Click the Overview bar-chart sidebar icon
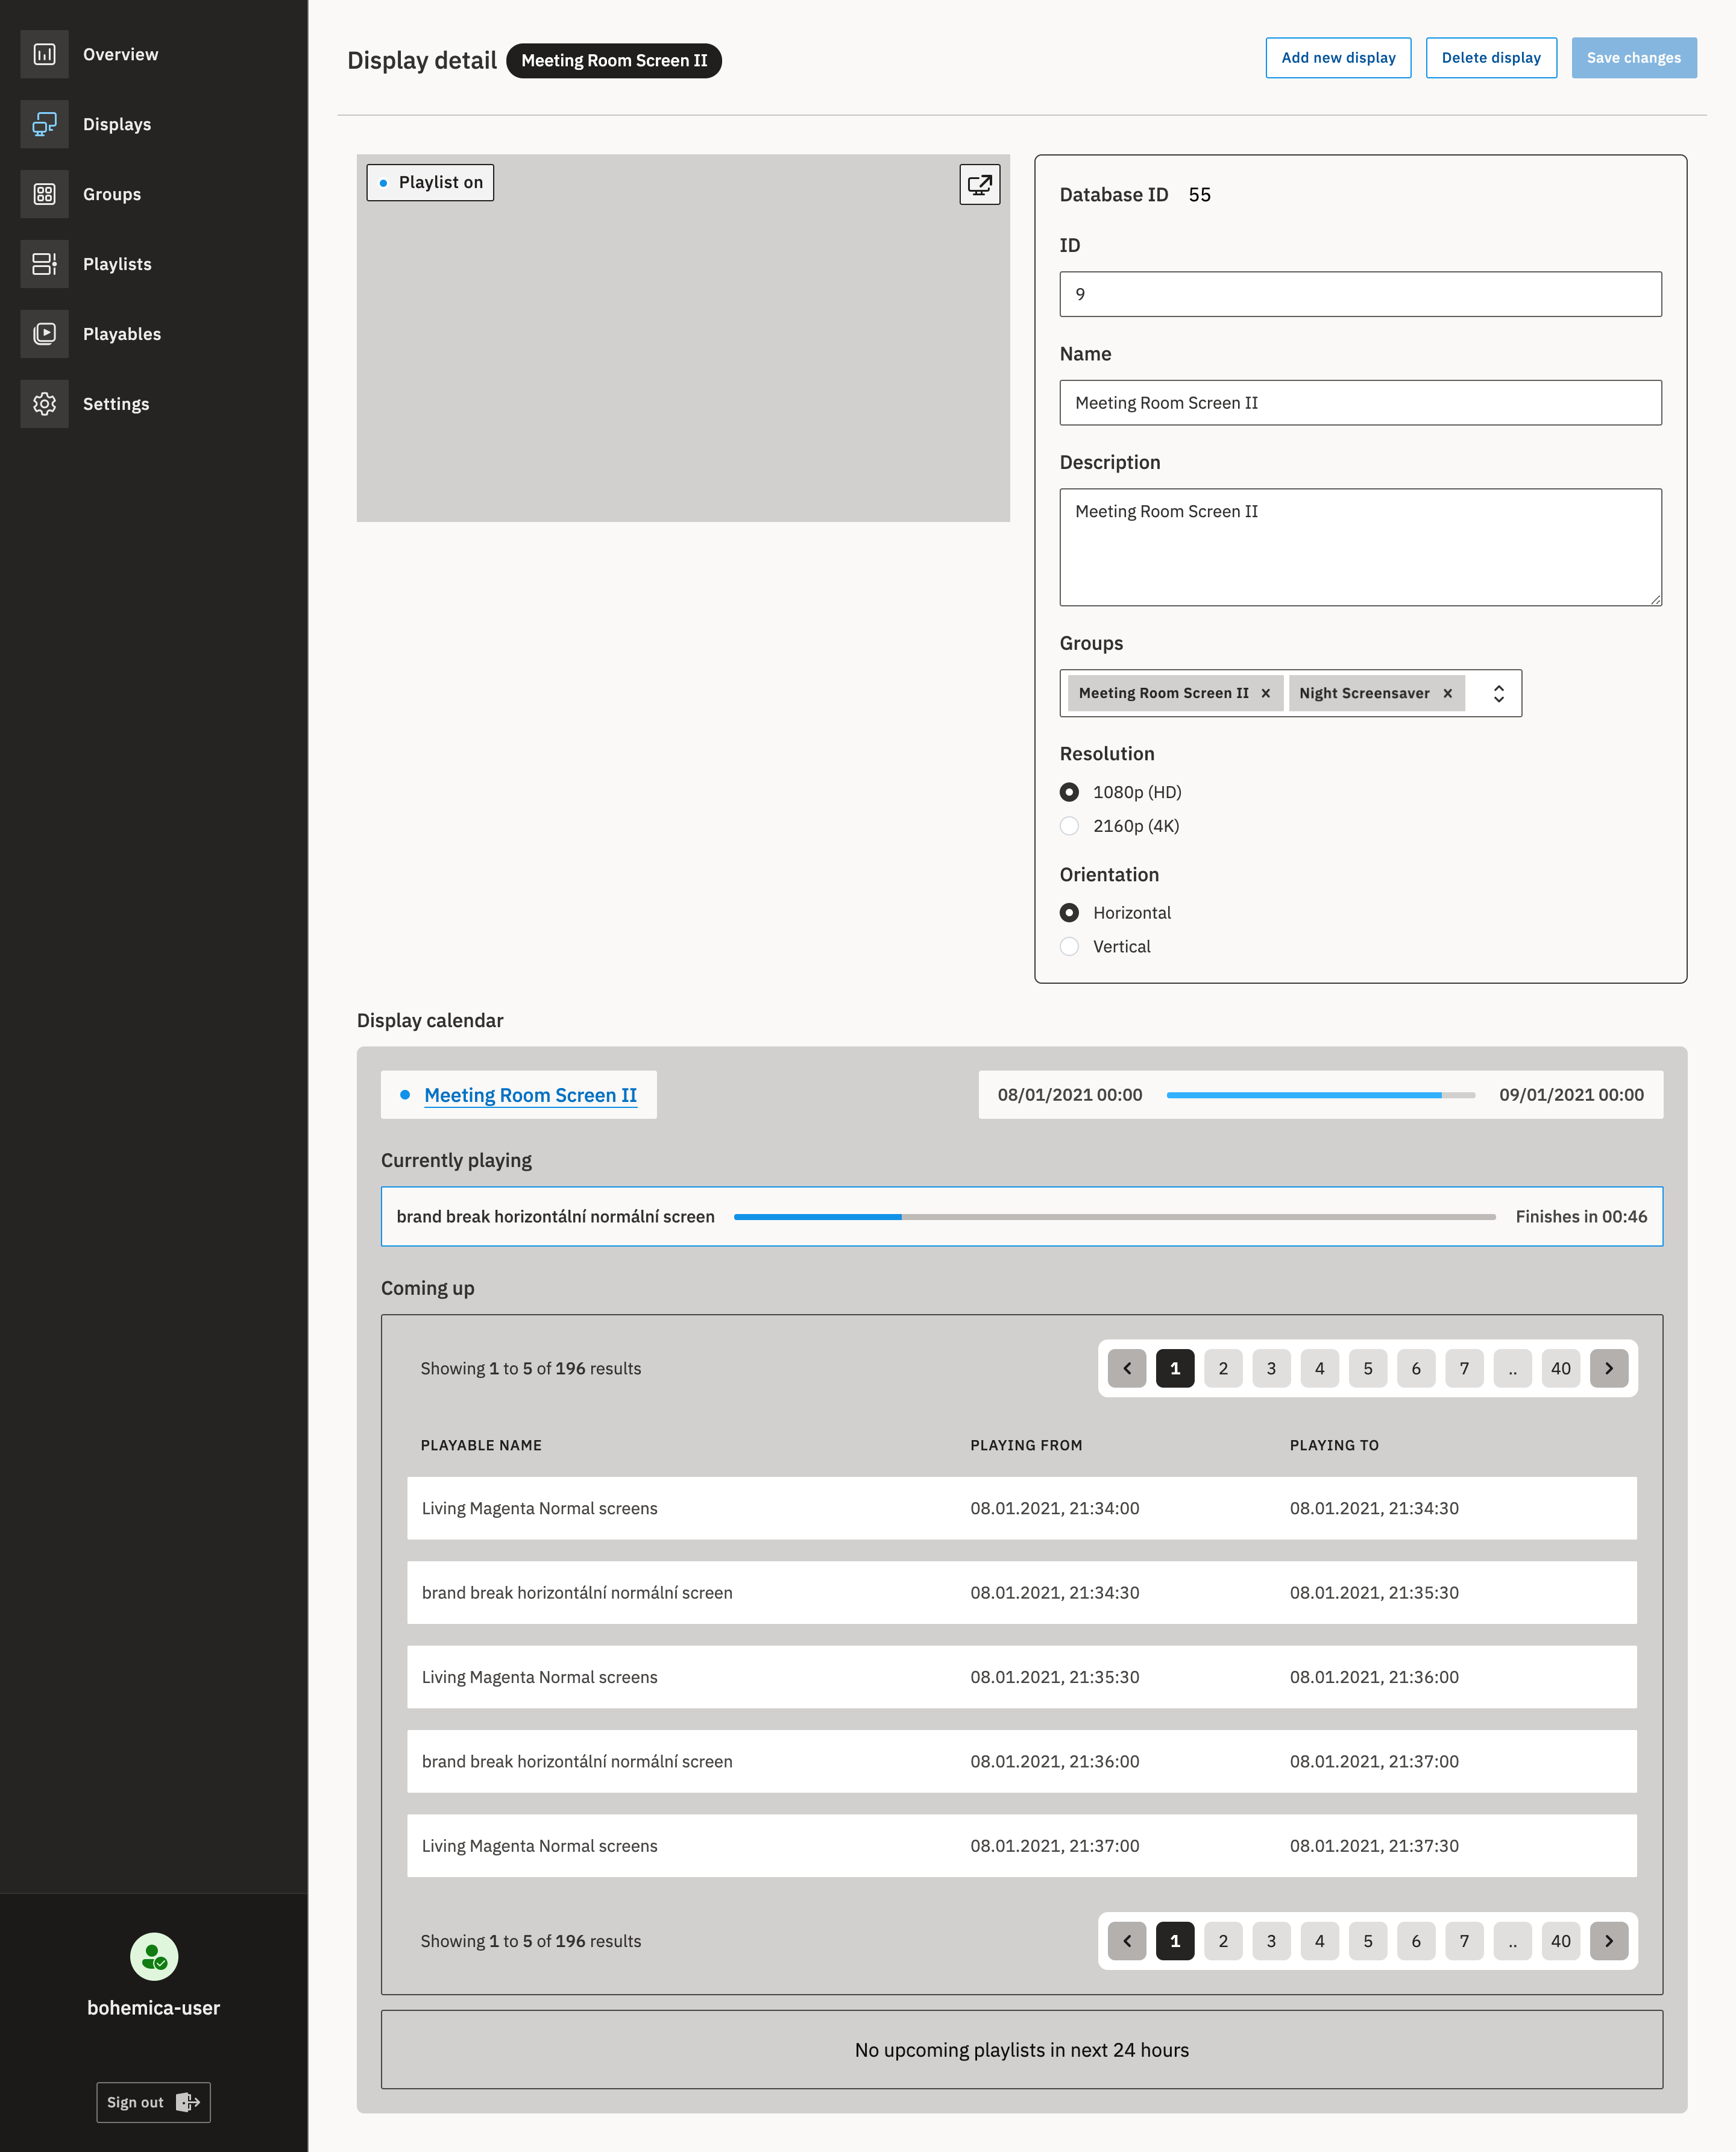Image resolution: width=1736 pixels, height=2152 pixels. tap(44, 54)
